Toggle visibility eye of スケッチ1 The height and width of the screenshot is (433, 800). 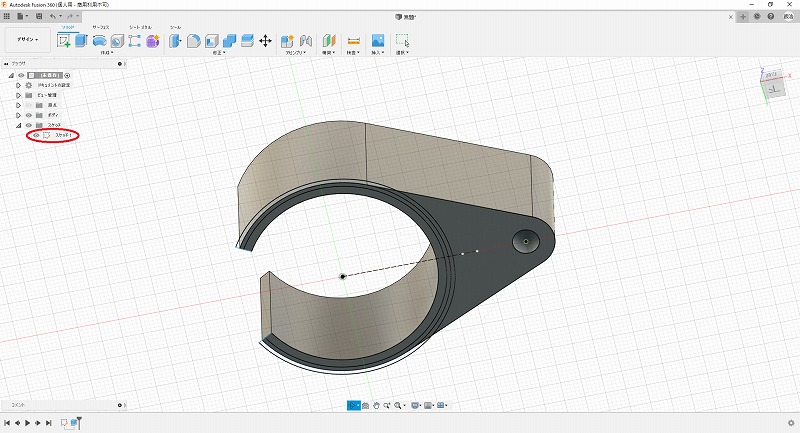(x=36, y=135)
